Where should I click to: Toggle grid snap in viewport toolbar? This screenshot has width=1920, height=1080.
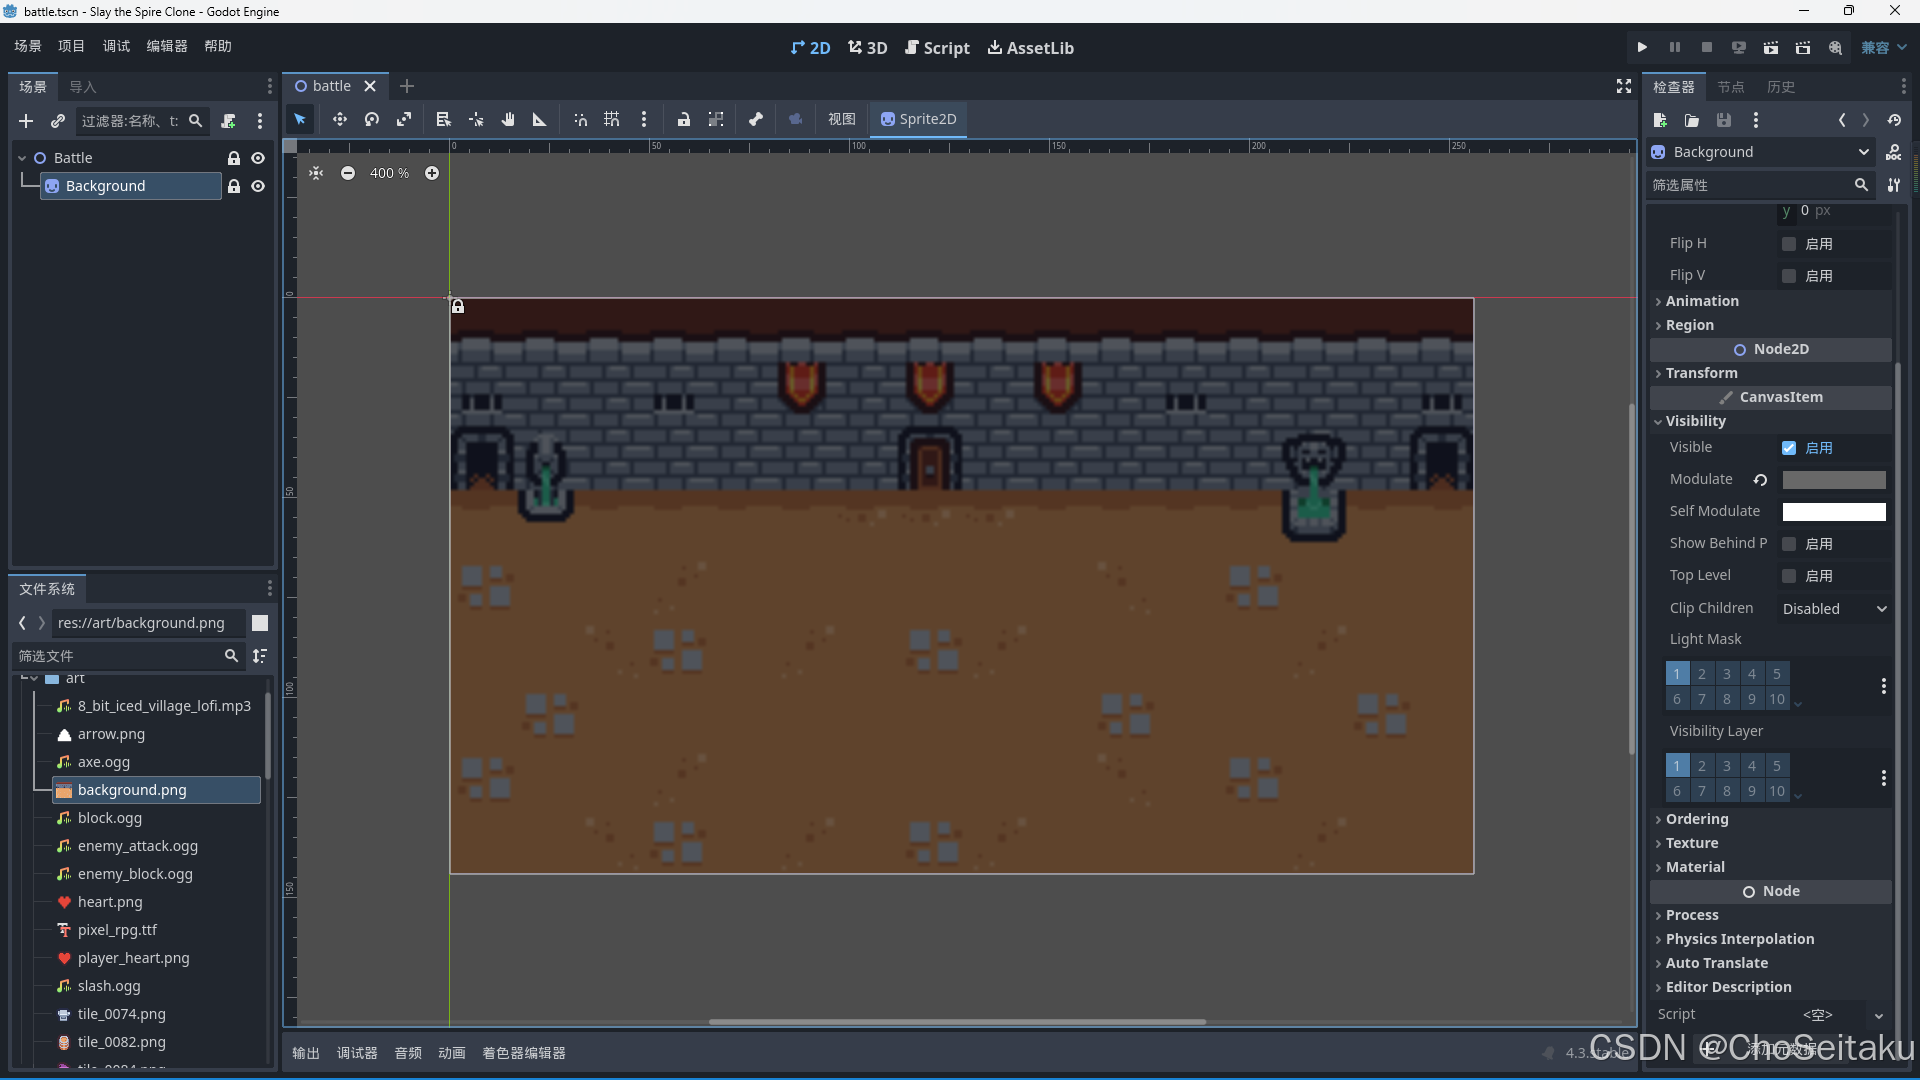click(x=612, y=119)
